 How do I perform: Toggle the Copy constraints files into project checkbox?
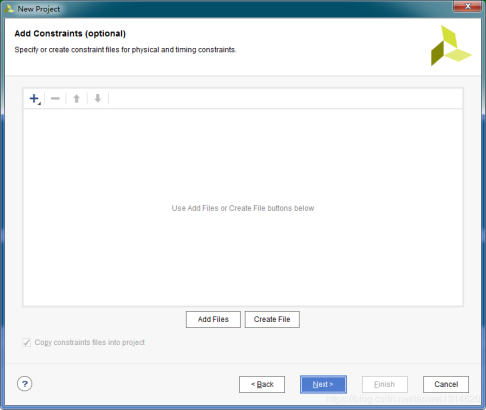click(x=27, y=342)
